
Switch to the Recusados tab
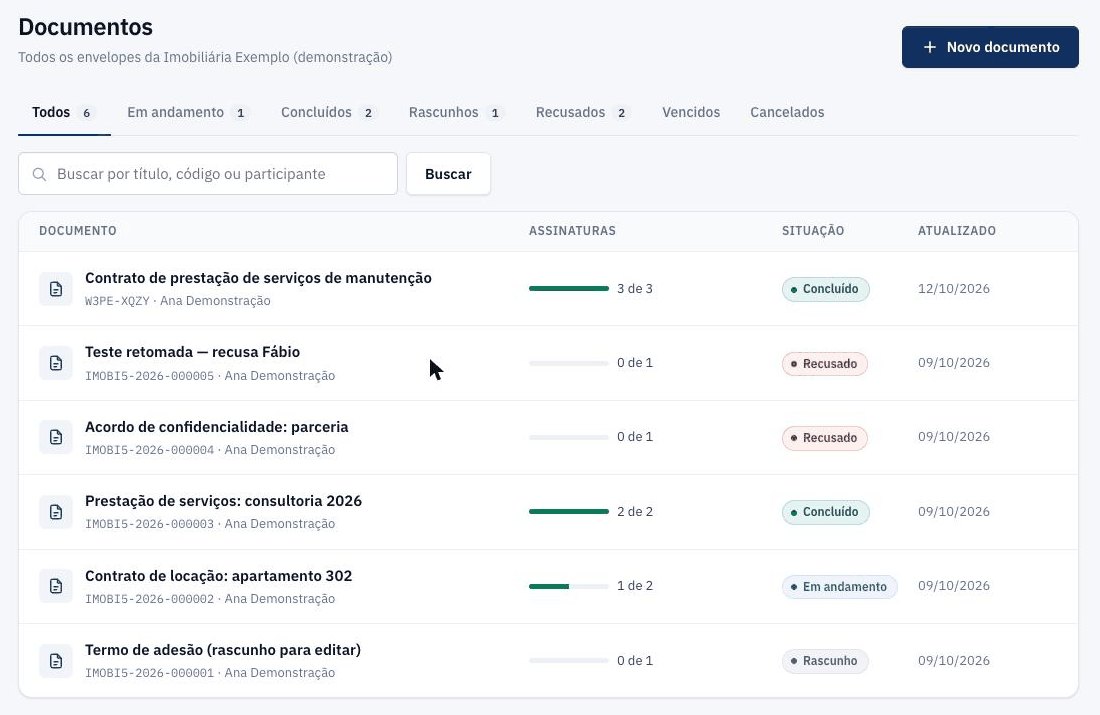coord(582,112)
